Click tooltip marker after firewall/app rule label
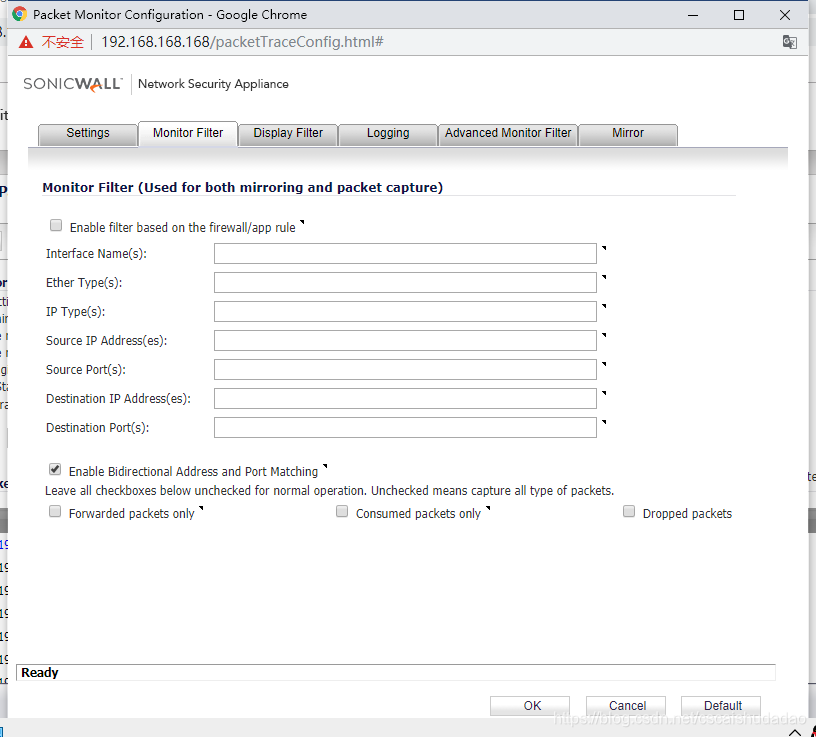 pyautogui.click(x=302, y=222)
